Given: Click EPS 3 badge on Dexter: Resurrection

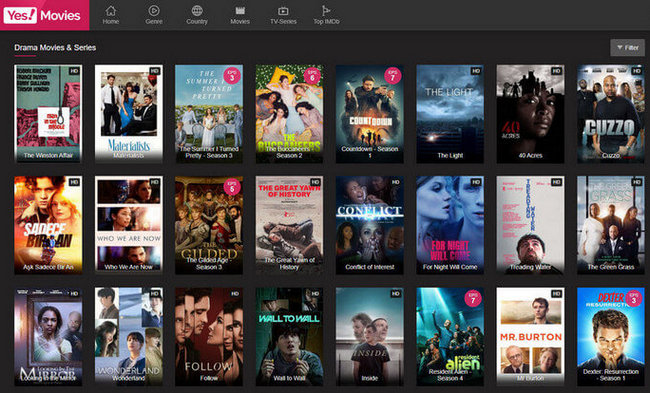Looking at the screenshot, I should (634, 299).
